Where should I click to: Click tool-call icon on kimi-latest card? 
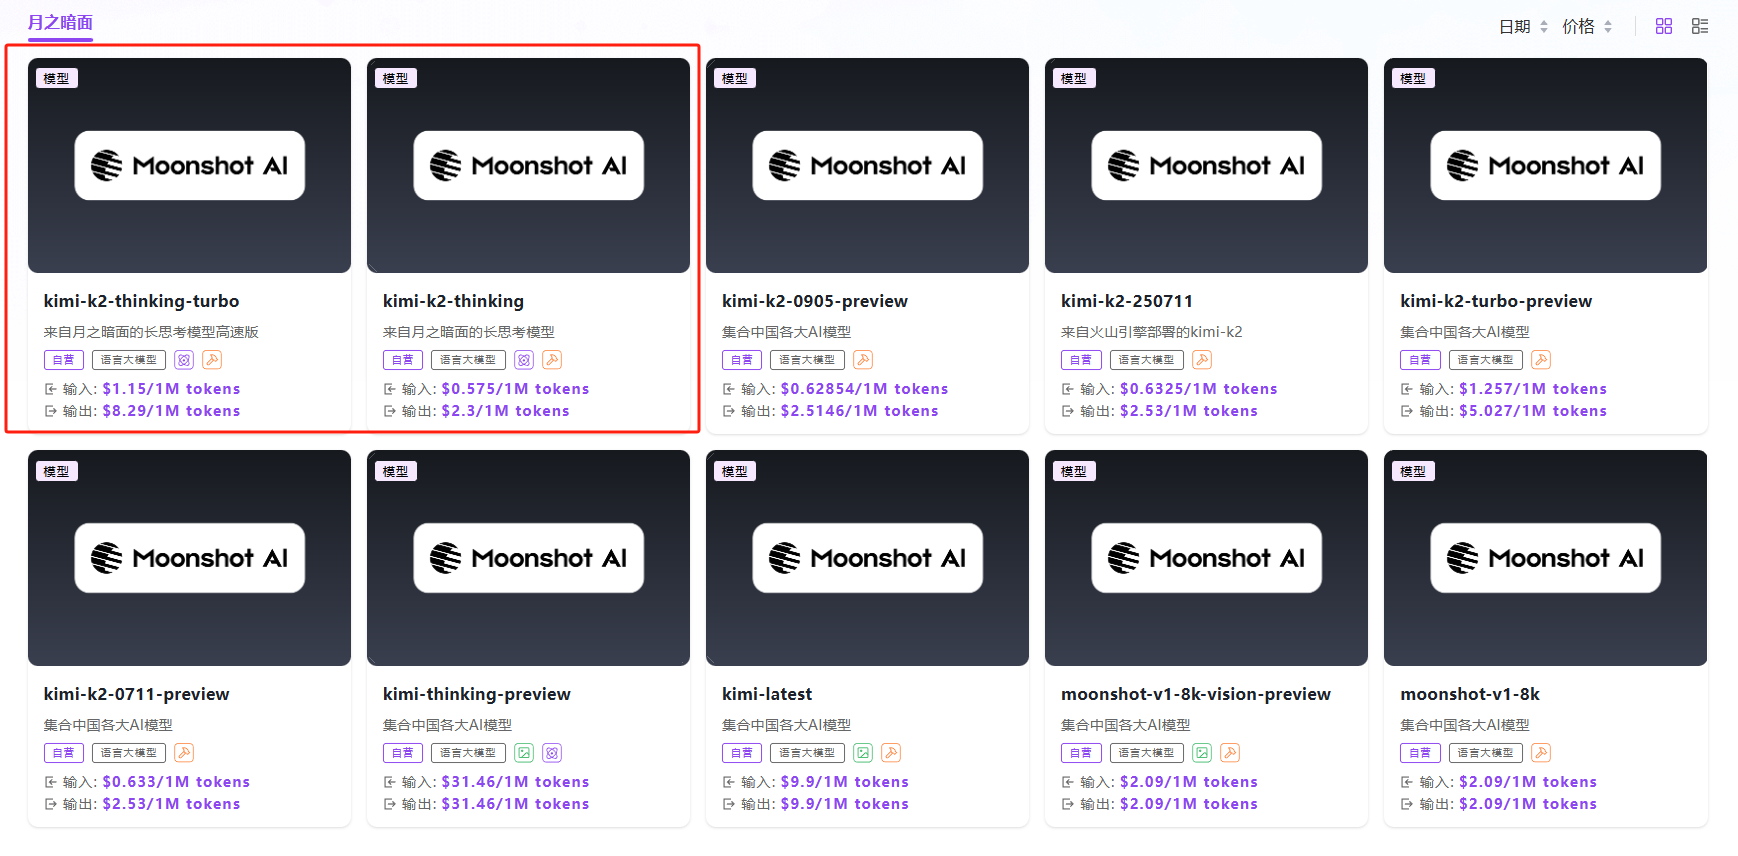(x=891, y=753)
